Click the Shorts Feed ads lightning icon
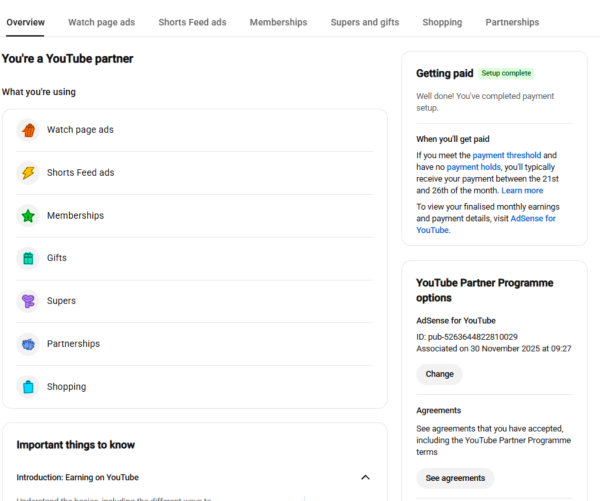The height and width of the screenshot is (501, 600). (x=28, y=173)
